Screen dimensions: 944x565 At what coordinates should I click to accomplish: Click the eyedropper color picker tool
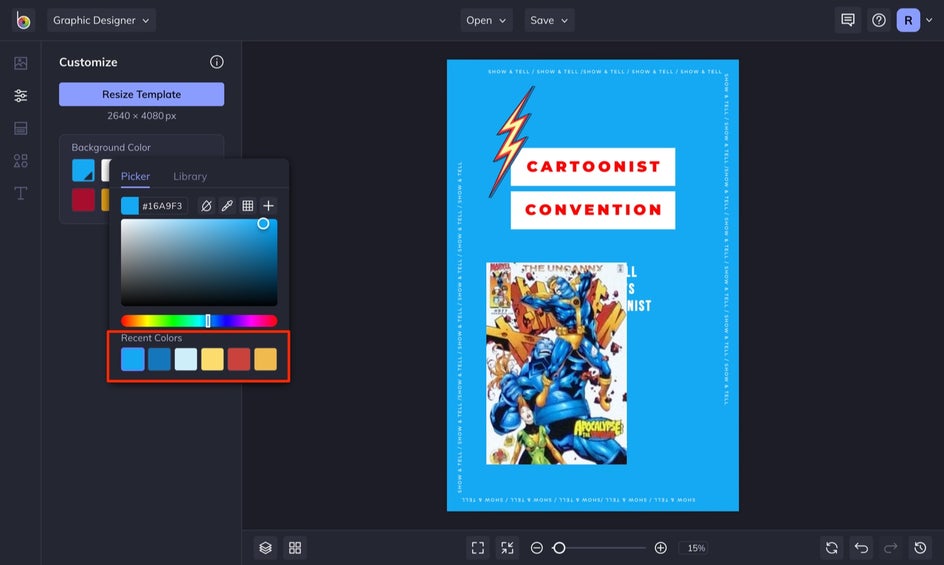[x=227, y=206]
